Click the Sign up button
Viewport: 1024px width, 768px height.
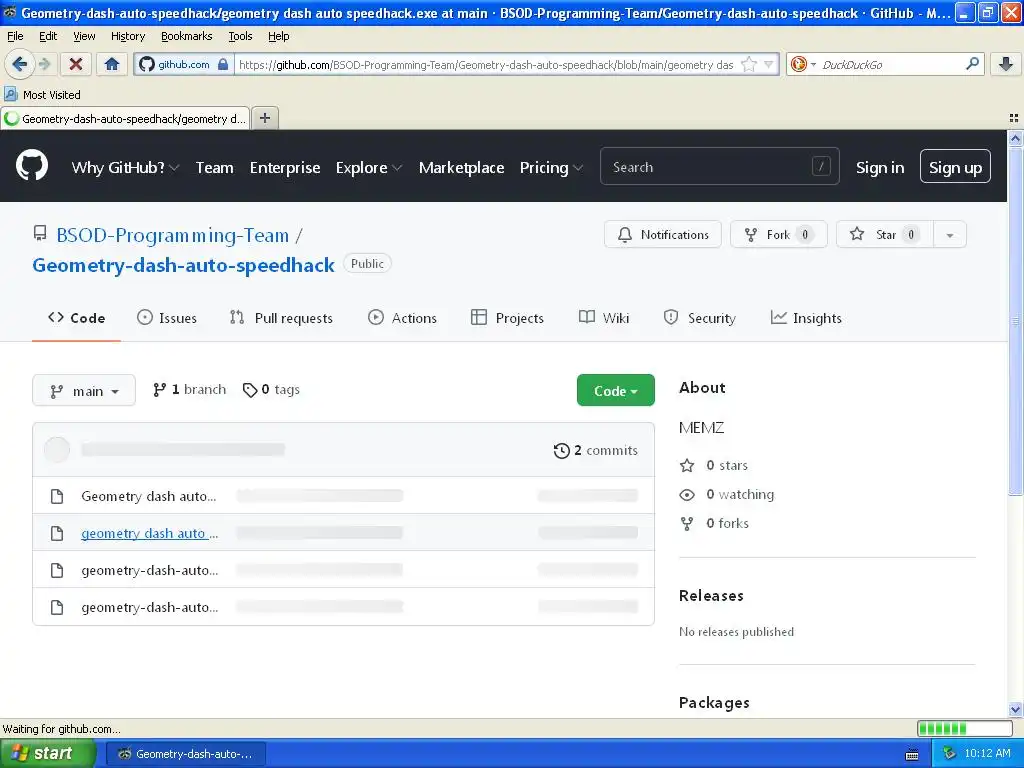click(x=955, y=167)
